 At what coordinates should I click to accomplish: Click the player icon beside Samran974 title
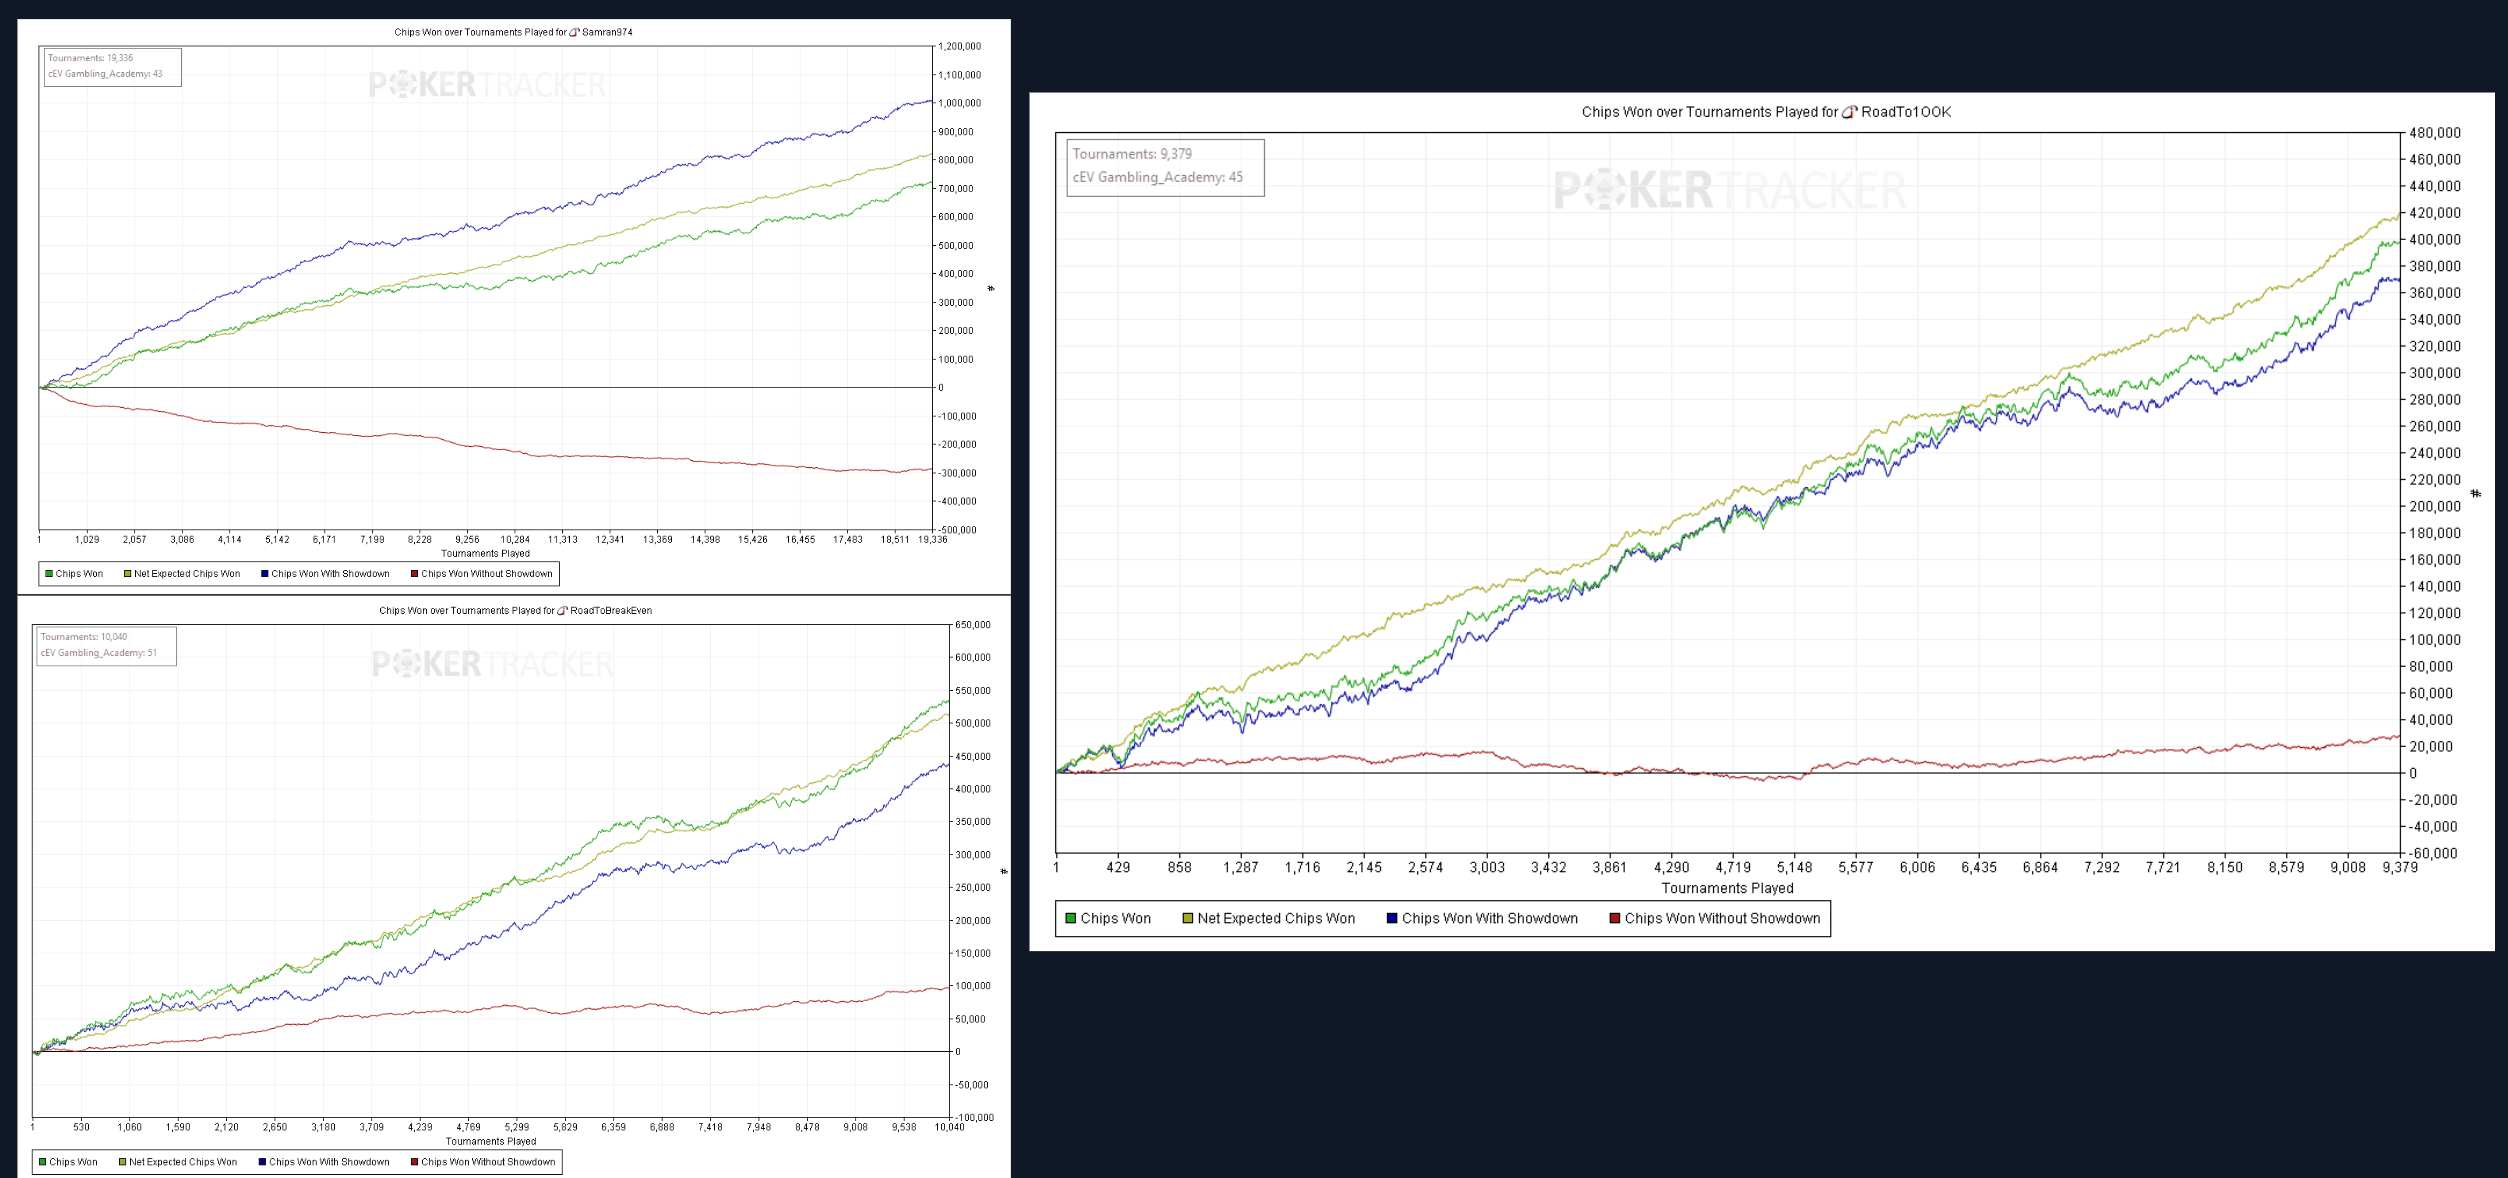pyautogui.click(x=574, y=32)
